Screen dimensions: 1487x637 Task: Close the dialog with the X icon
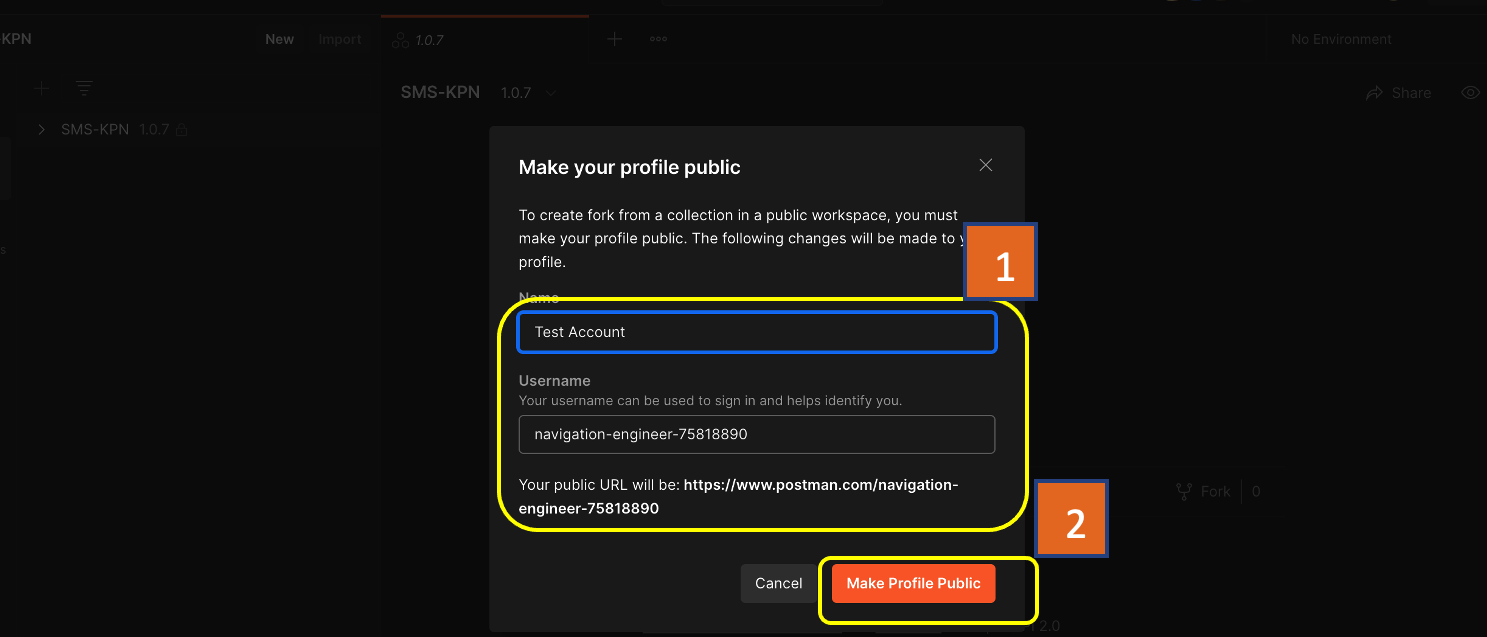point(986,165)
